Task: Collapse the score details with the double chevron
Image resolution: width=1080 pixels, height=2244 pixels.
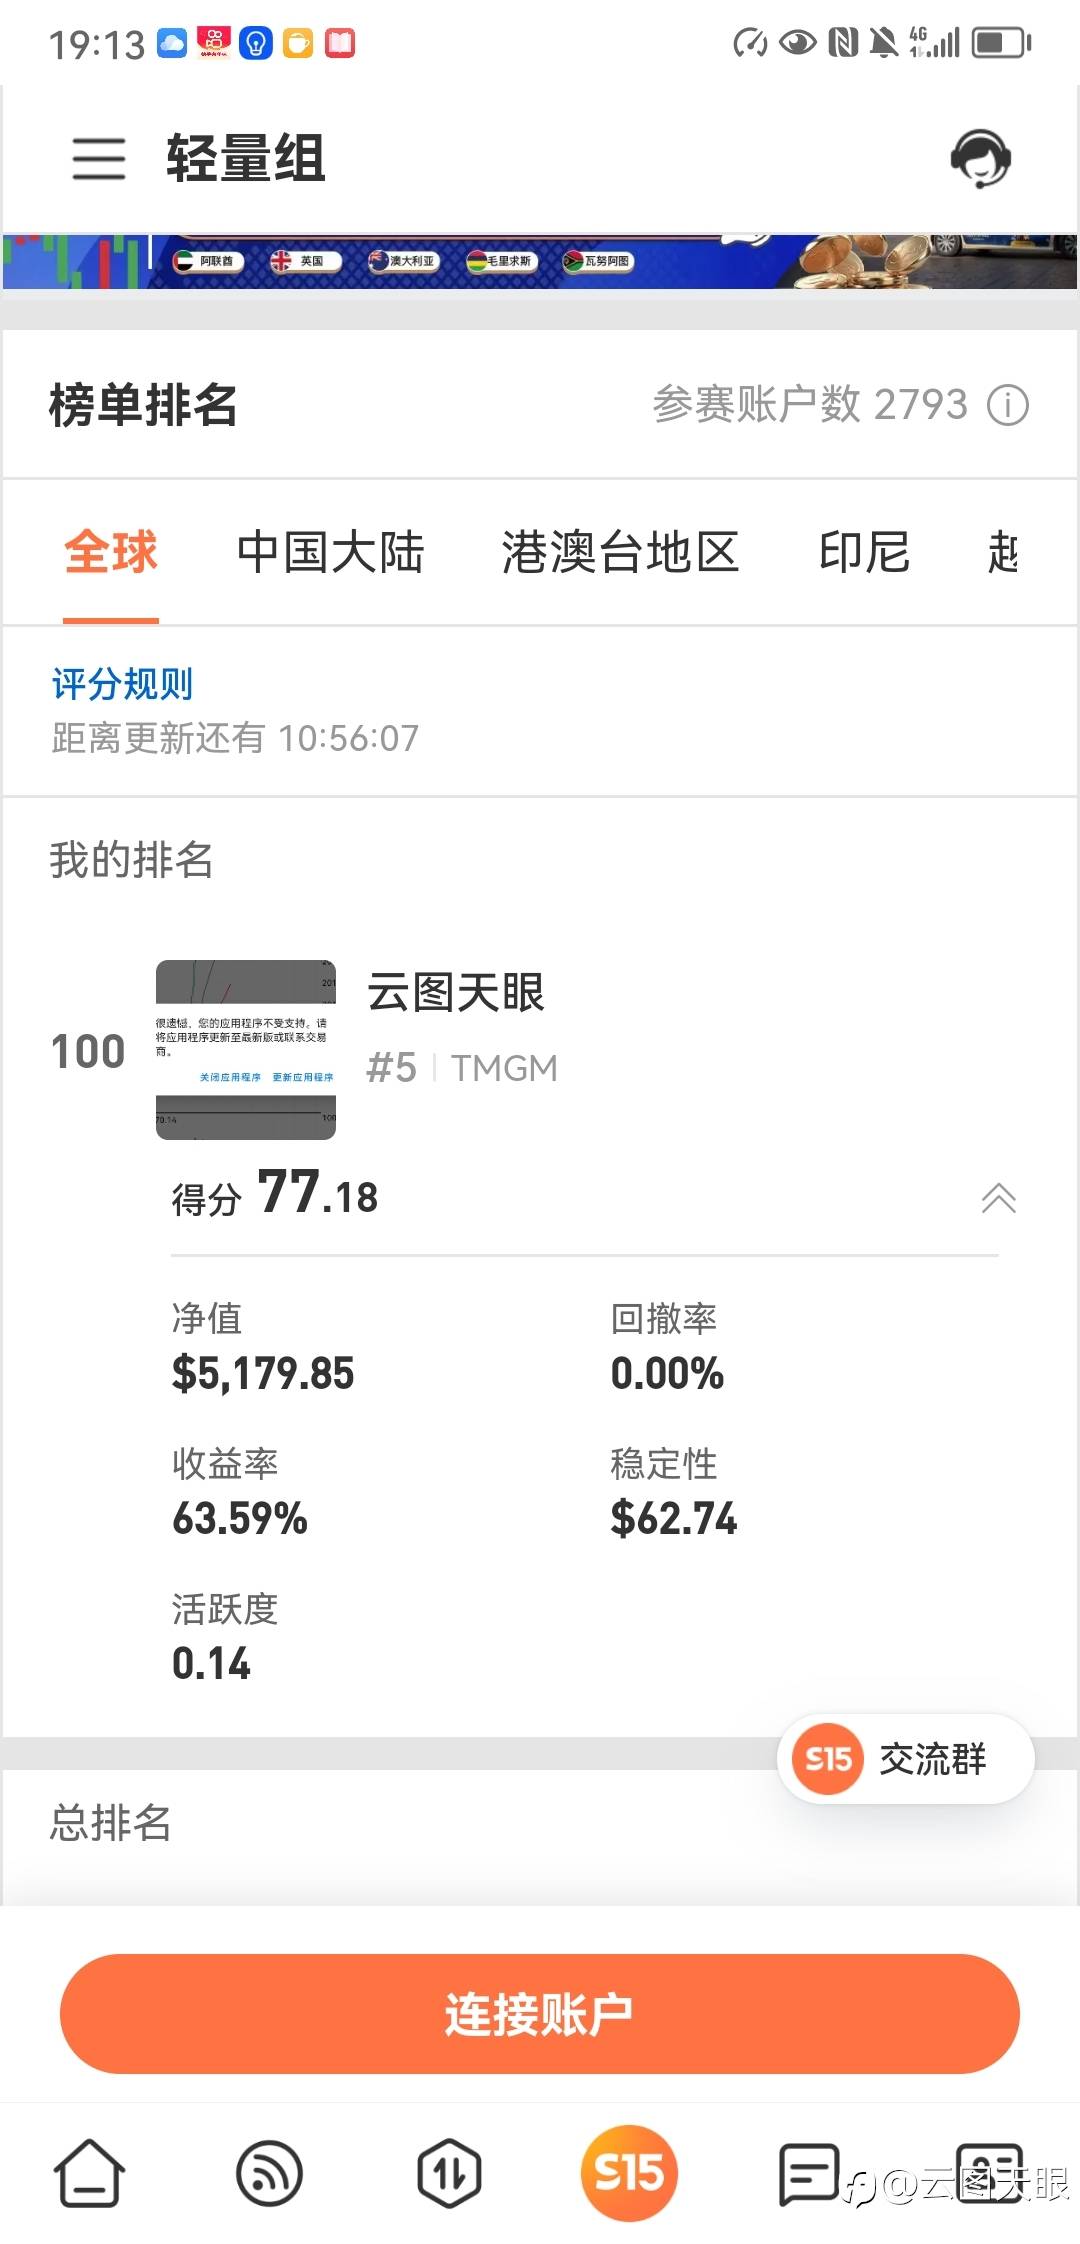Action: point(998,1197)
